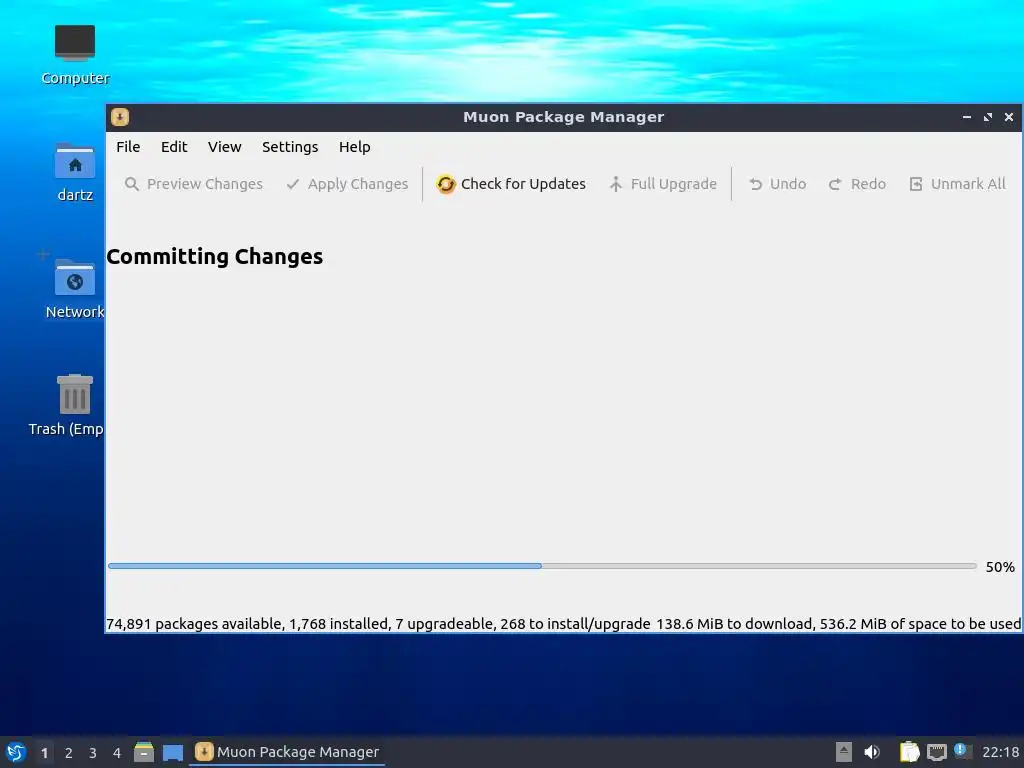Click the clipboard tray icon
1024x768 pixels.
tap(909, 752)
